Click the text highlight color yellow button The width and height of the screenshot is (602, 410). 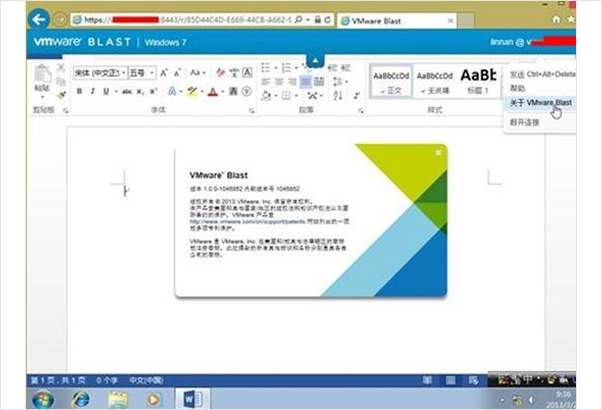click(x=192, y=91)
